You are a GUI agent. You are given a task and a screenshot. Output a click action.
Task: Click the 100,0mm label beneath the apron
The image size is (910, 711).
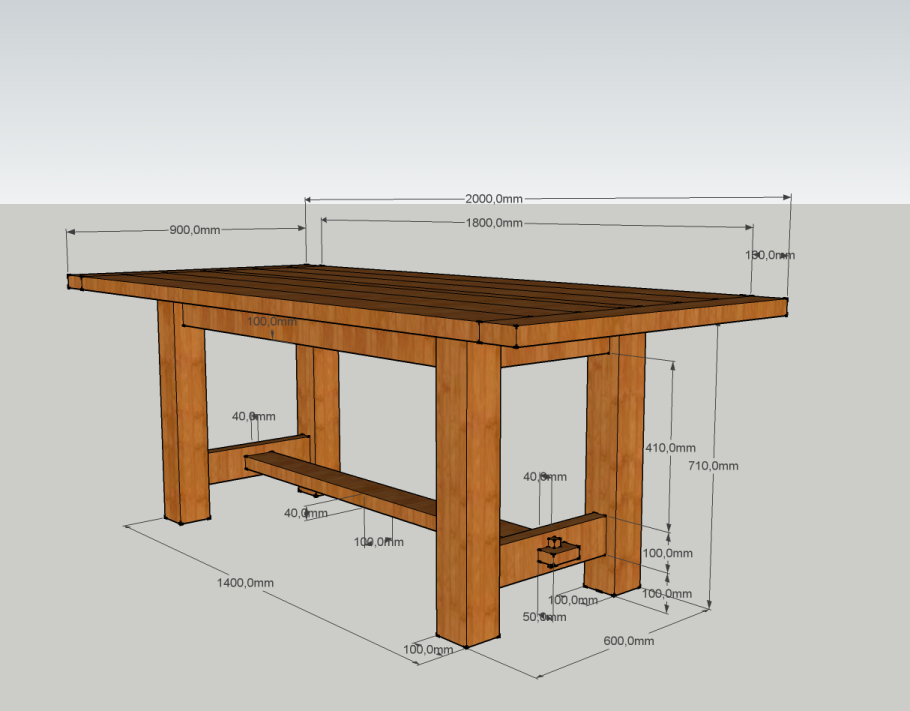pyautogui.click(x=272, y=321)
